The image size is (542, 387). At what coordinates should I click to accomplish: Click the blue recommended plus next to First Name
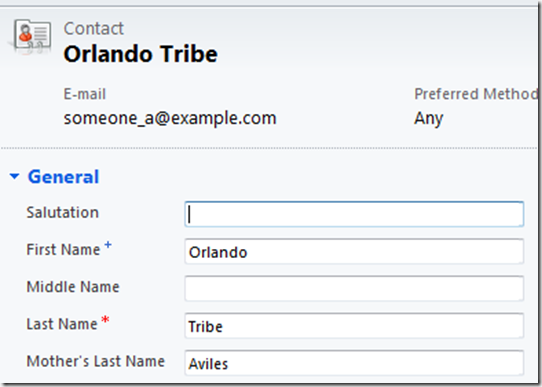tap(108, 245)
